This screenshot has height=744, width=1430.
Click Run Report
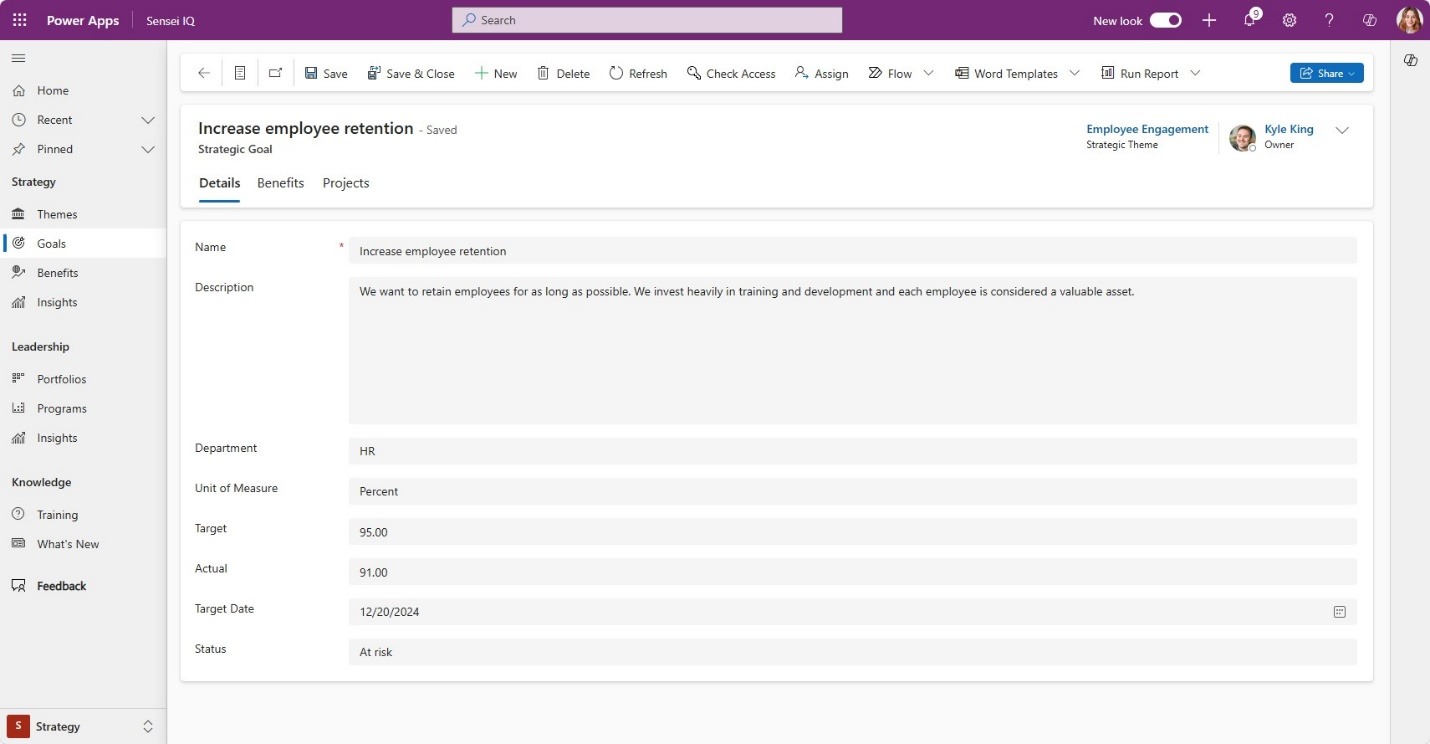tap(1140, 73)
